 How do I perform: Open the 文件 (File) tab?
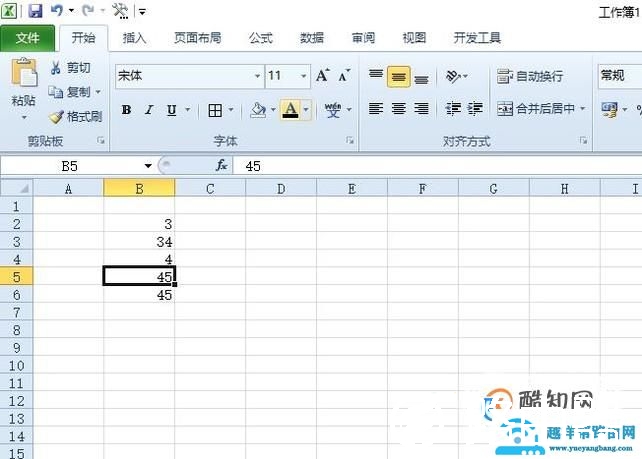[27, 38]
